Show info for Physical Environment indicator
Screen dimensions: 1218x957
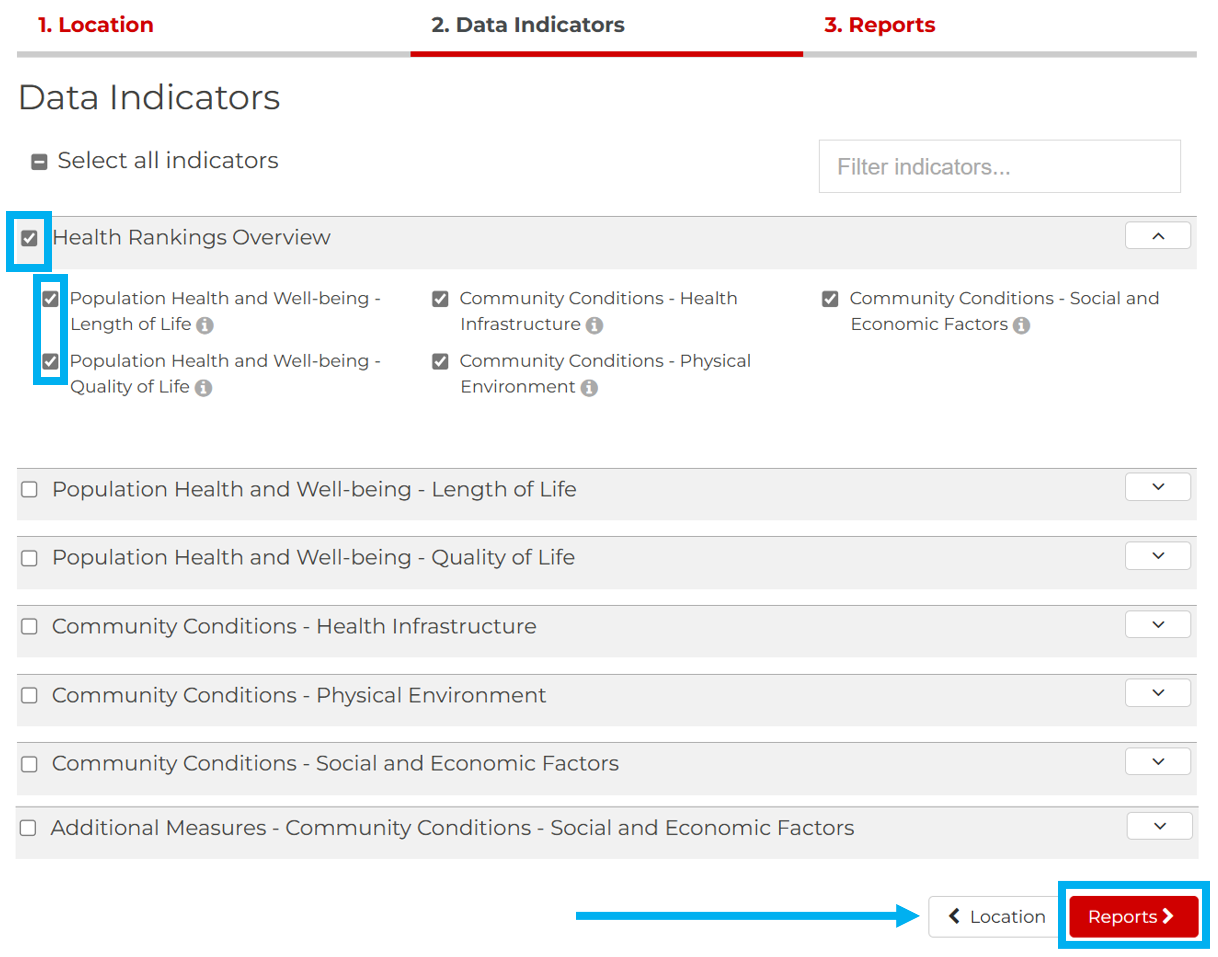pos(589,388)
